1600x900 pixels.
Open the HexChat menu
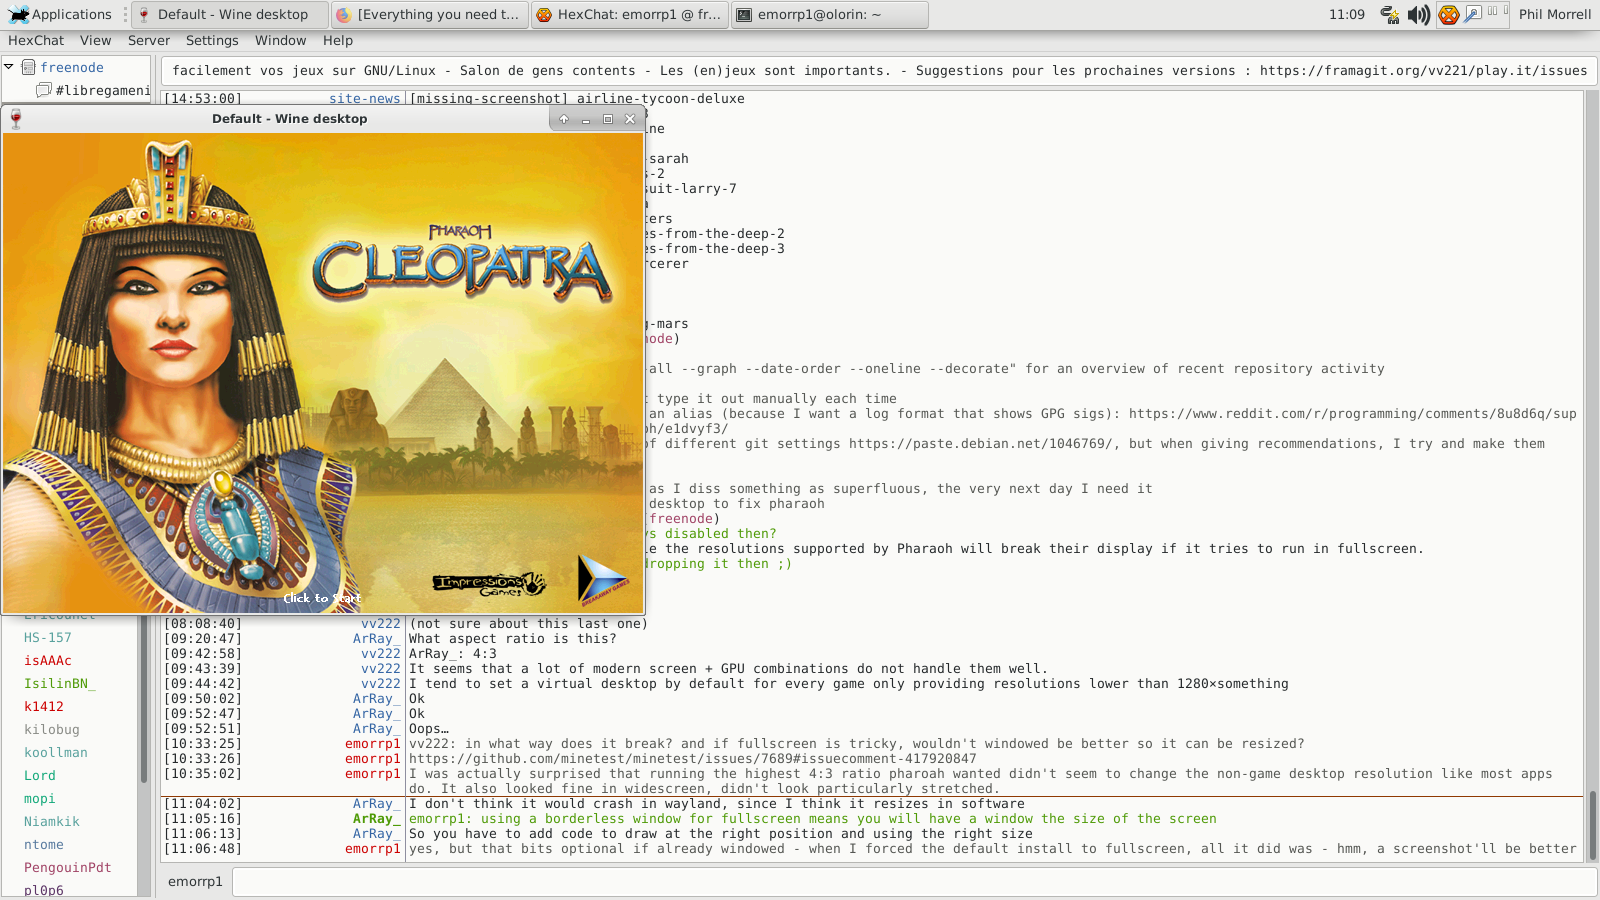pyautogui.click(x=36, y=40)
